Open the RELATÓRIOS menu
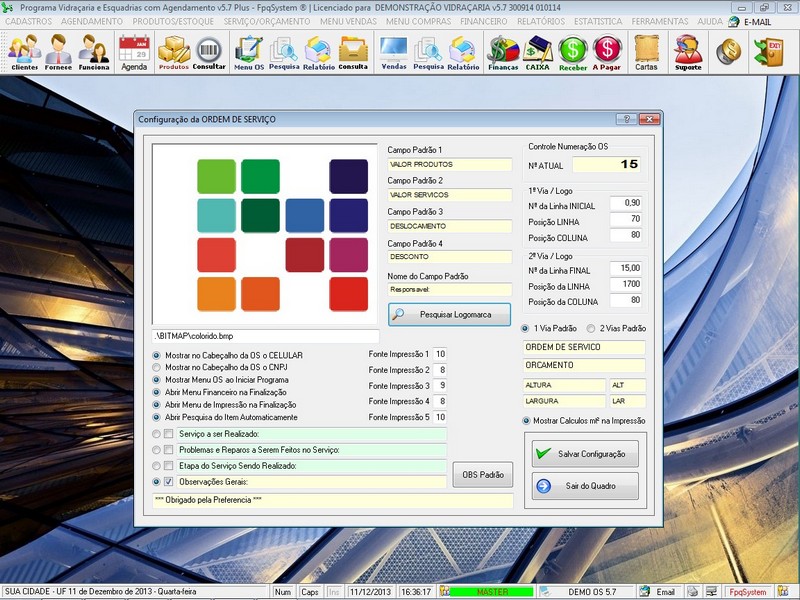The width and height of the screenshot is (800, 600). (x=541, y=21)
